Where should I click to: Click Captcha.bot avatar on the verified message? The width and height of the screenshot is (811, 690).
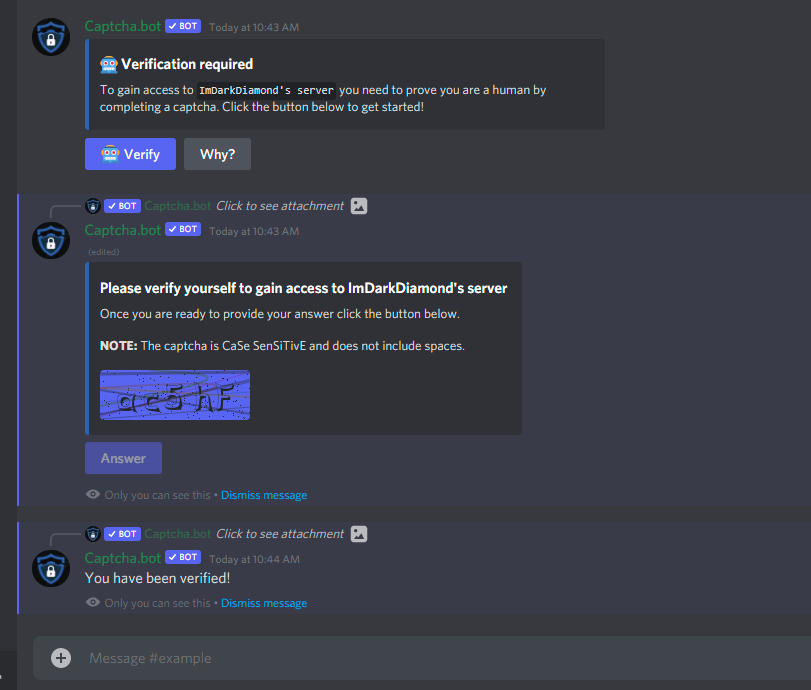tap(51, 568)
